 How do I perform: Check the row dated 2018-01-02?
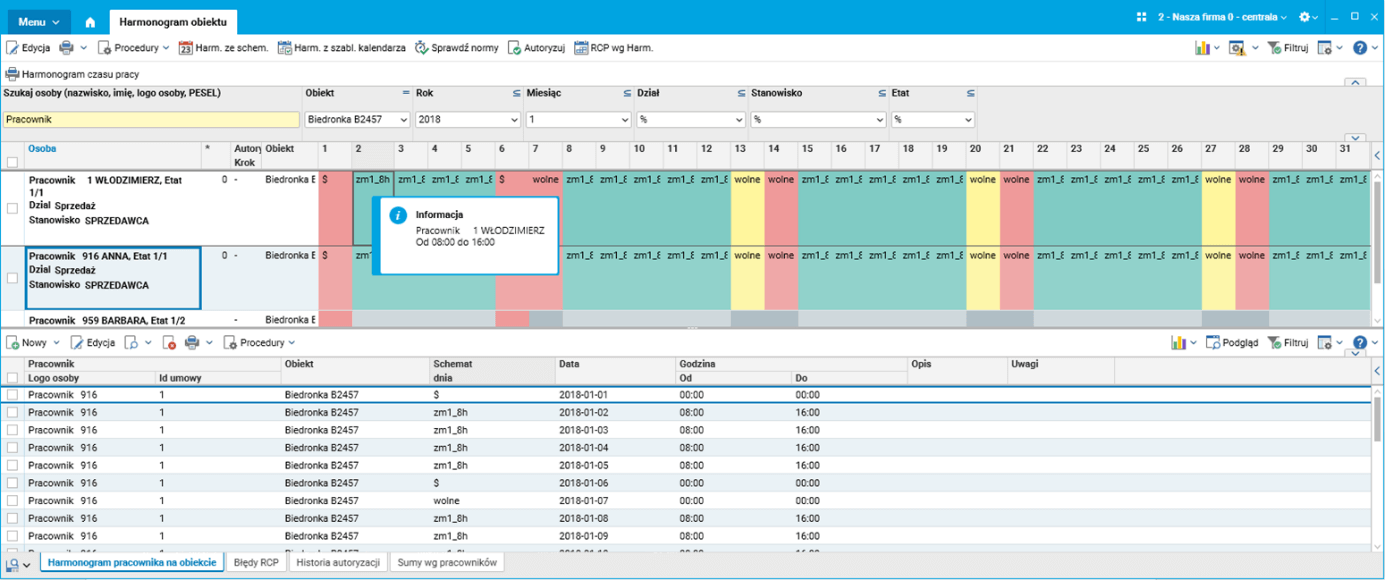click(x=12, y=412)
